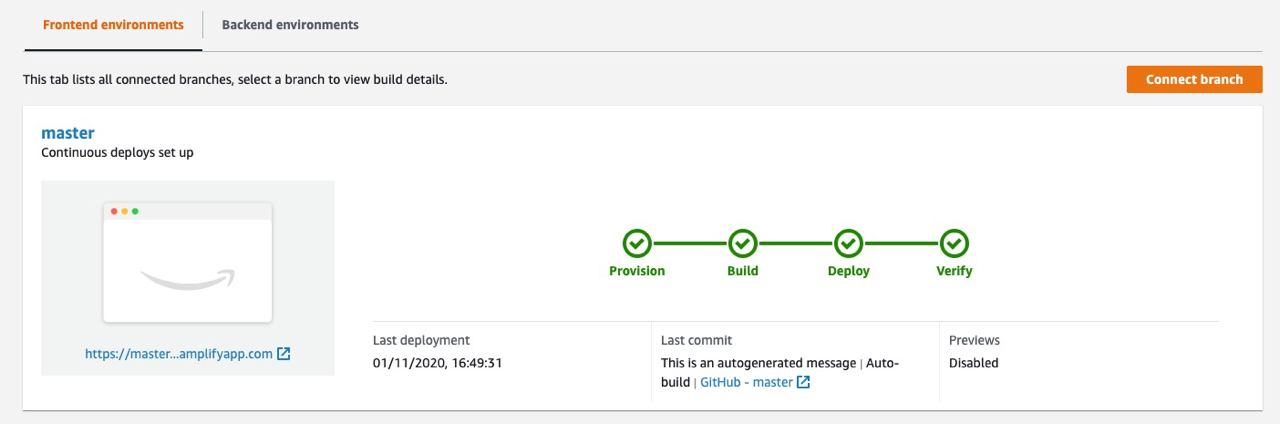The image size is (1280, 424).
Task: Open the master branch link
Action: [x=68, y=133]
